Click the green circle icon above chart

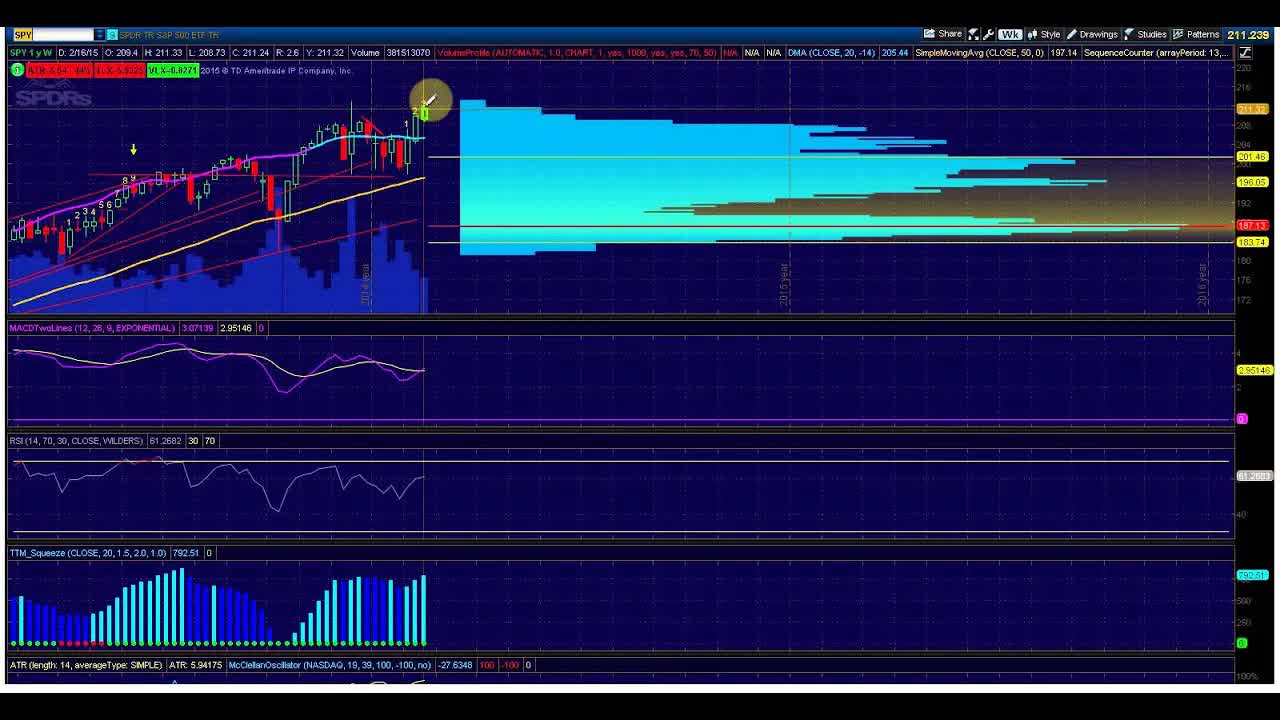(17, 70)
